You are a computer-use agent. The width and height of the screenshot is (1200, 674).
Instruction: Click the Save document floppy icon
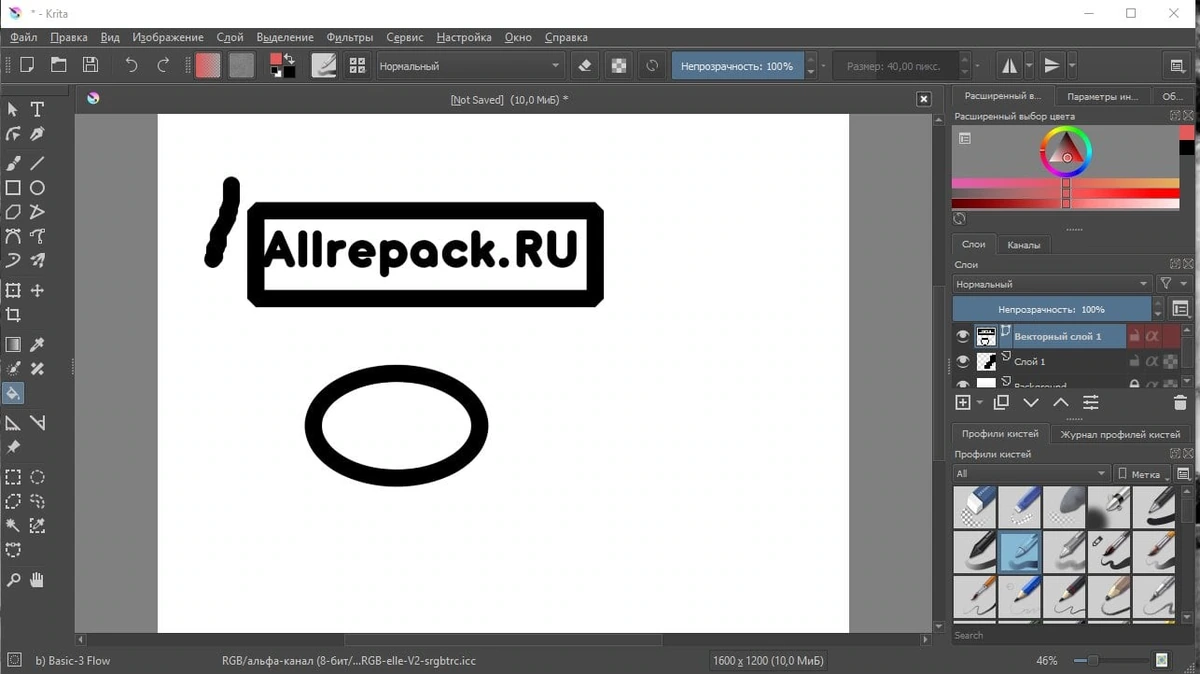click(90, 65)
